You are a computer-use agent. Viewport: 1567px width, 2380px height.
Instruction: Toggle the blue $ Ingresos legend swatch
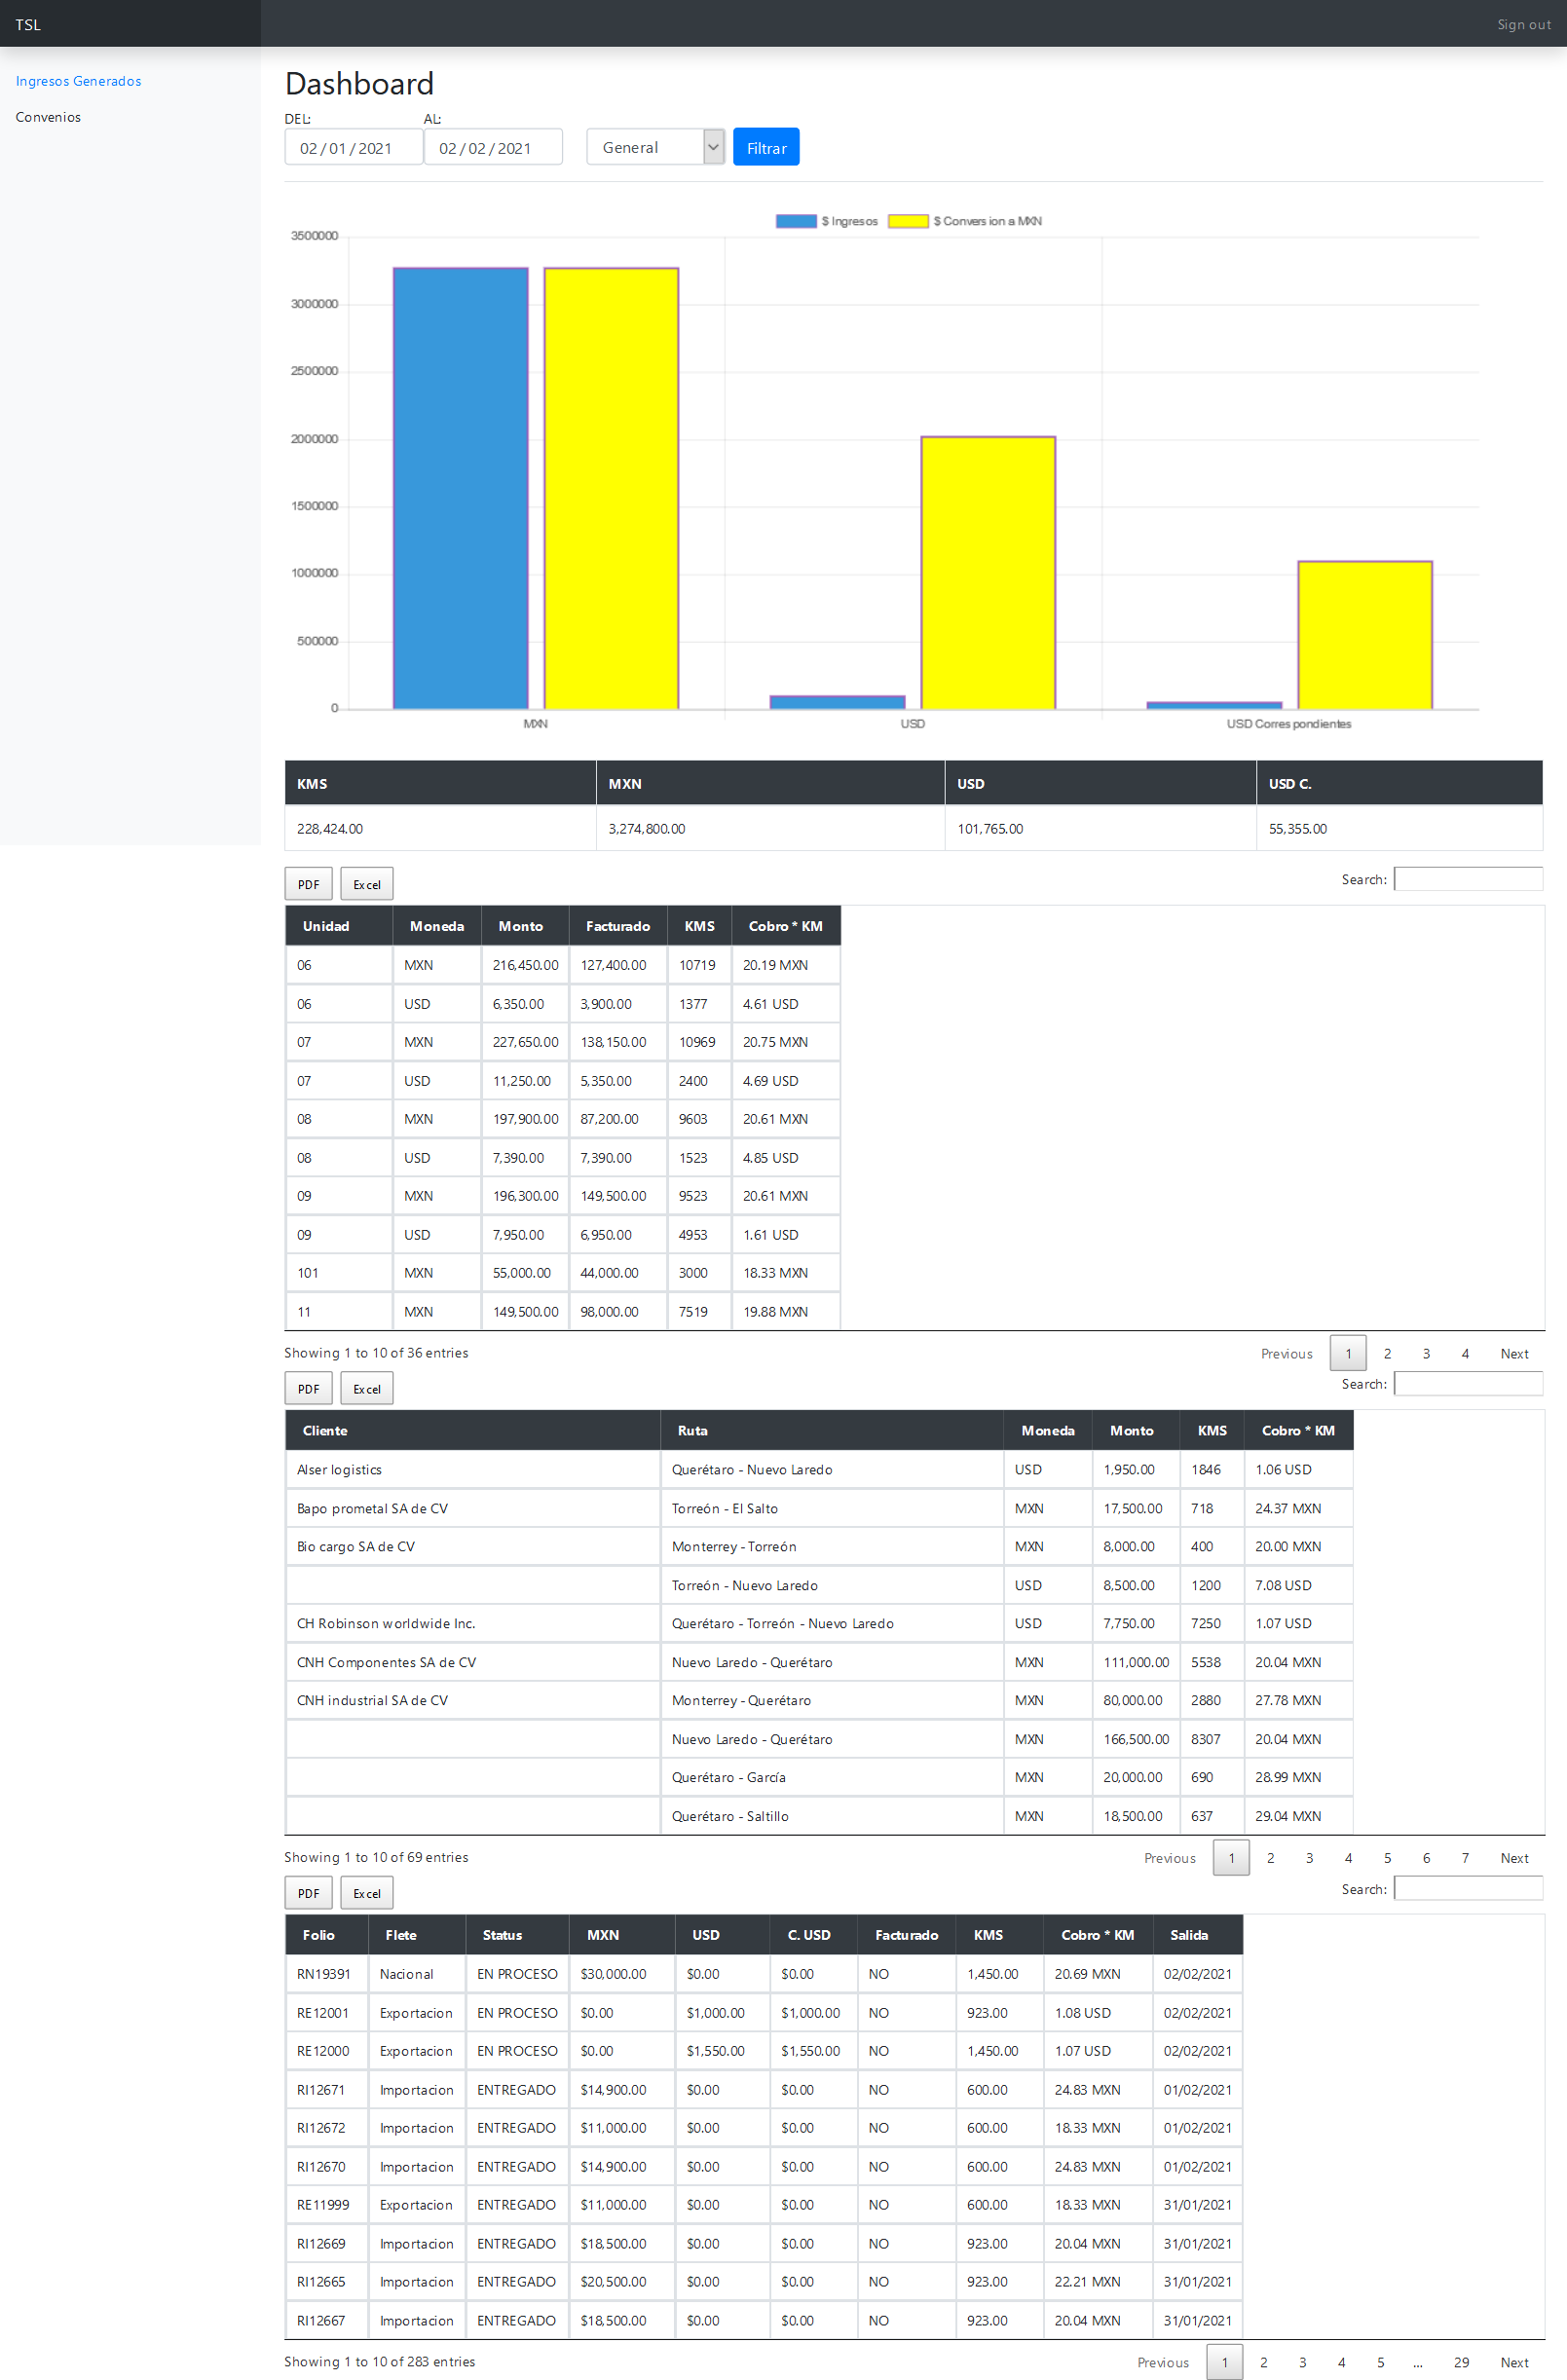(x=796, y=221)
